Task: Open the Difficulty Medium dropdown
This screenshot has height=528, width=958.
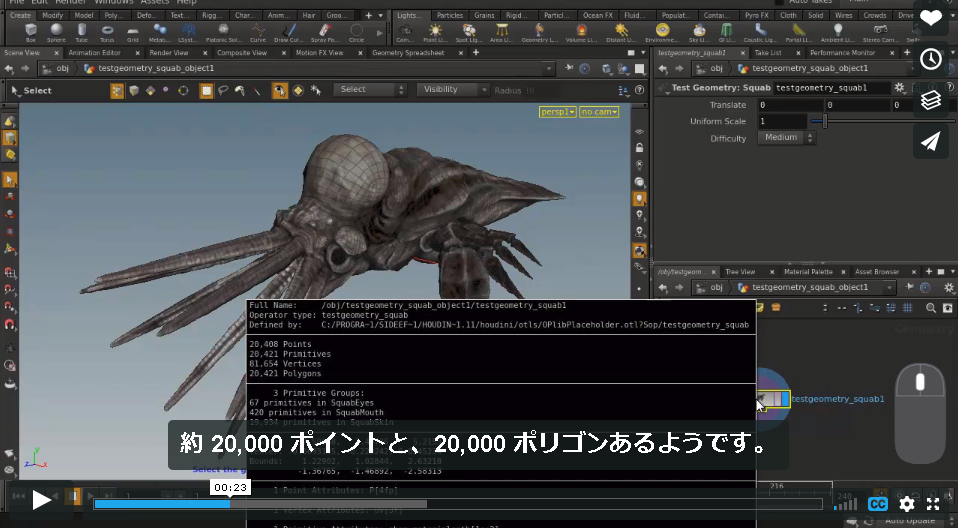Action: tap(786, 138)
